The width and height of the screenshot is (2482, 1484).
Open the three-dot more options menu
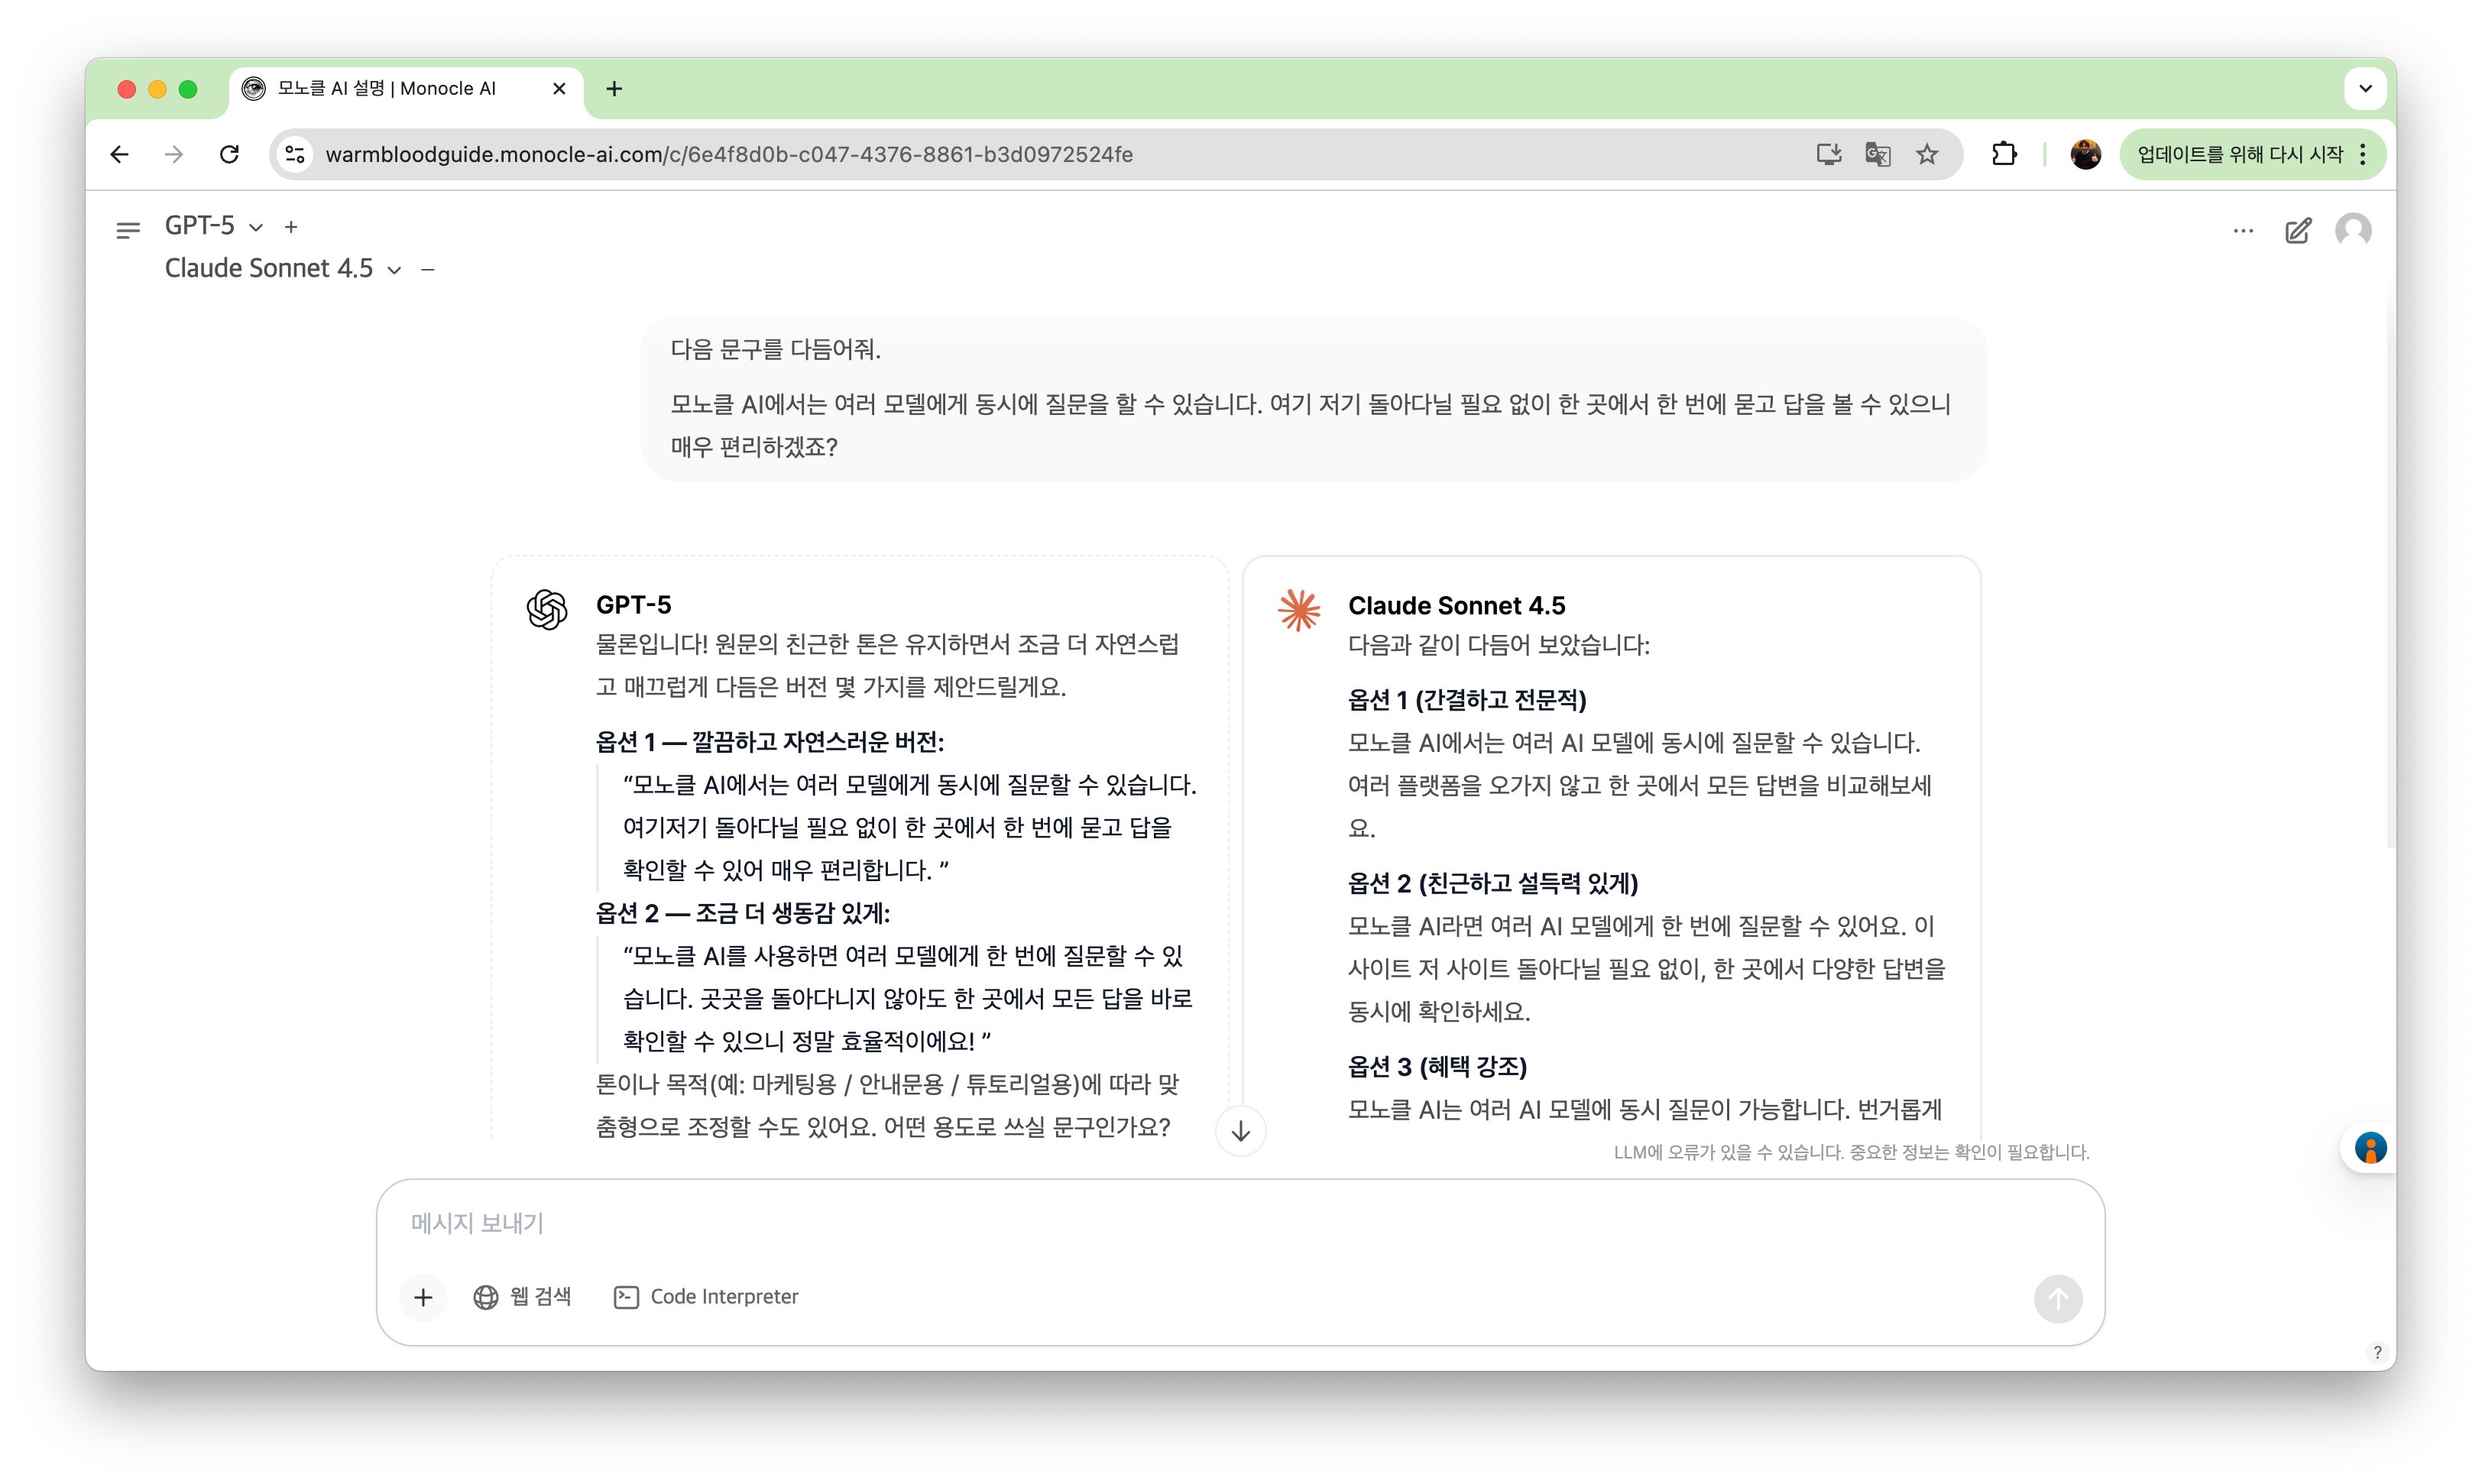pos(2243,230)
